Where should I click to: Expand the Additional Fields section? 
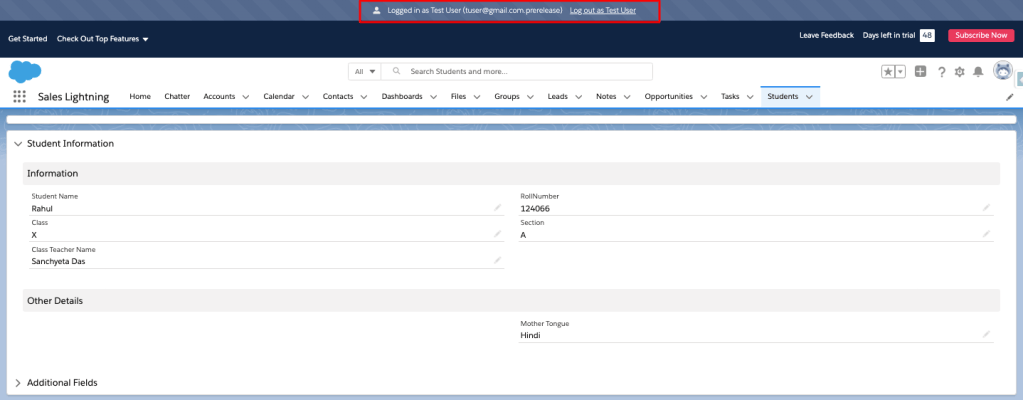click(18, 383)
